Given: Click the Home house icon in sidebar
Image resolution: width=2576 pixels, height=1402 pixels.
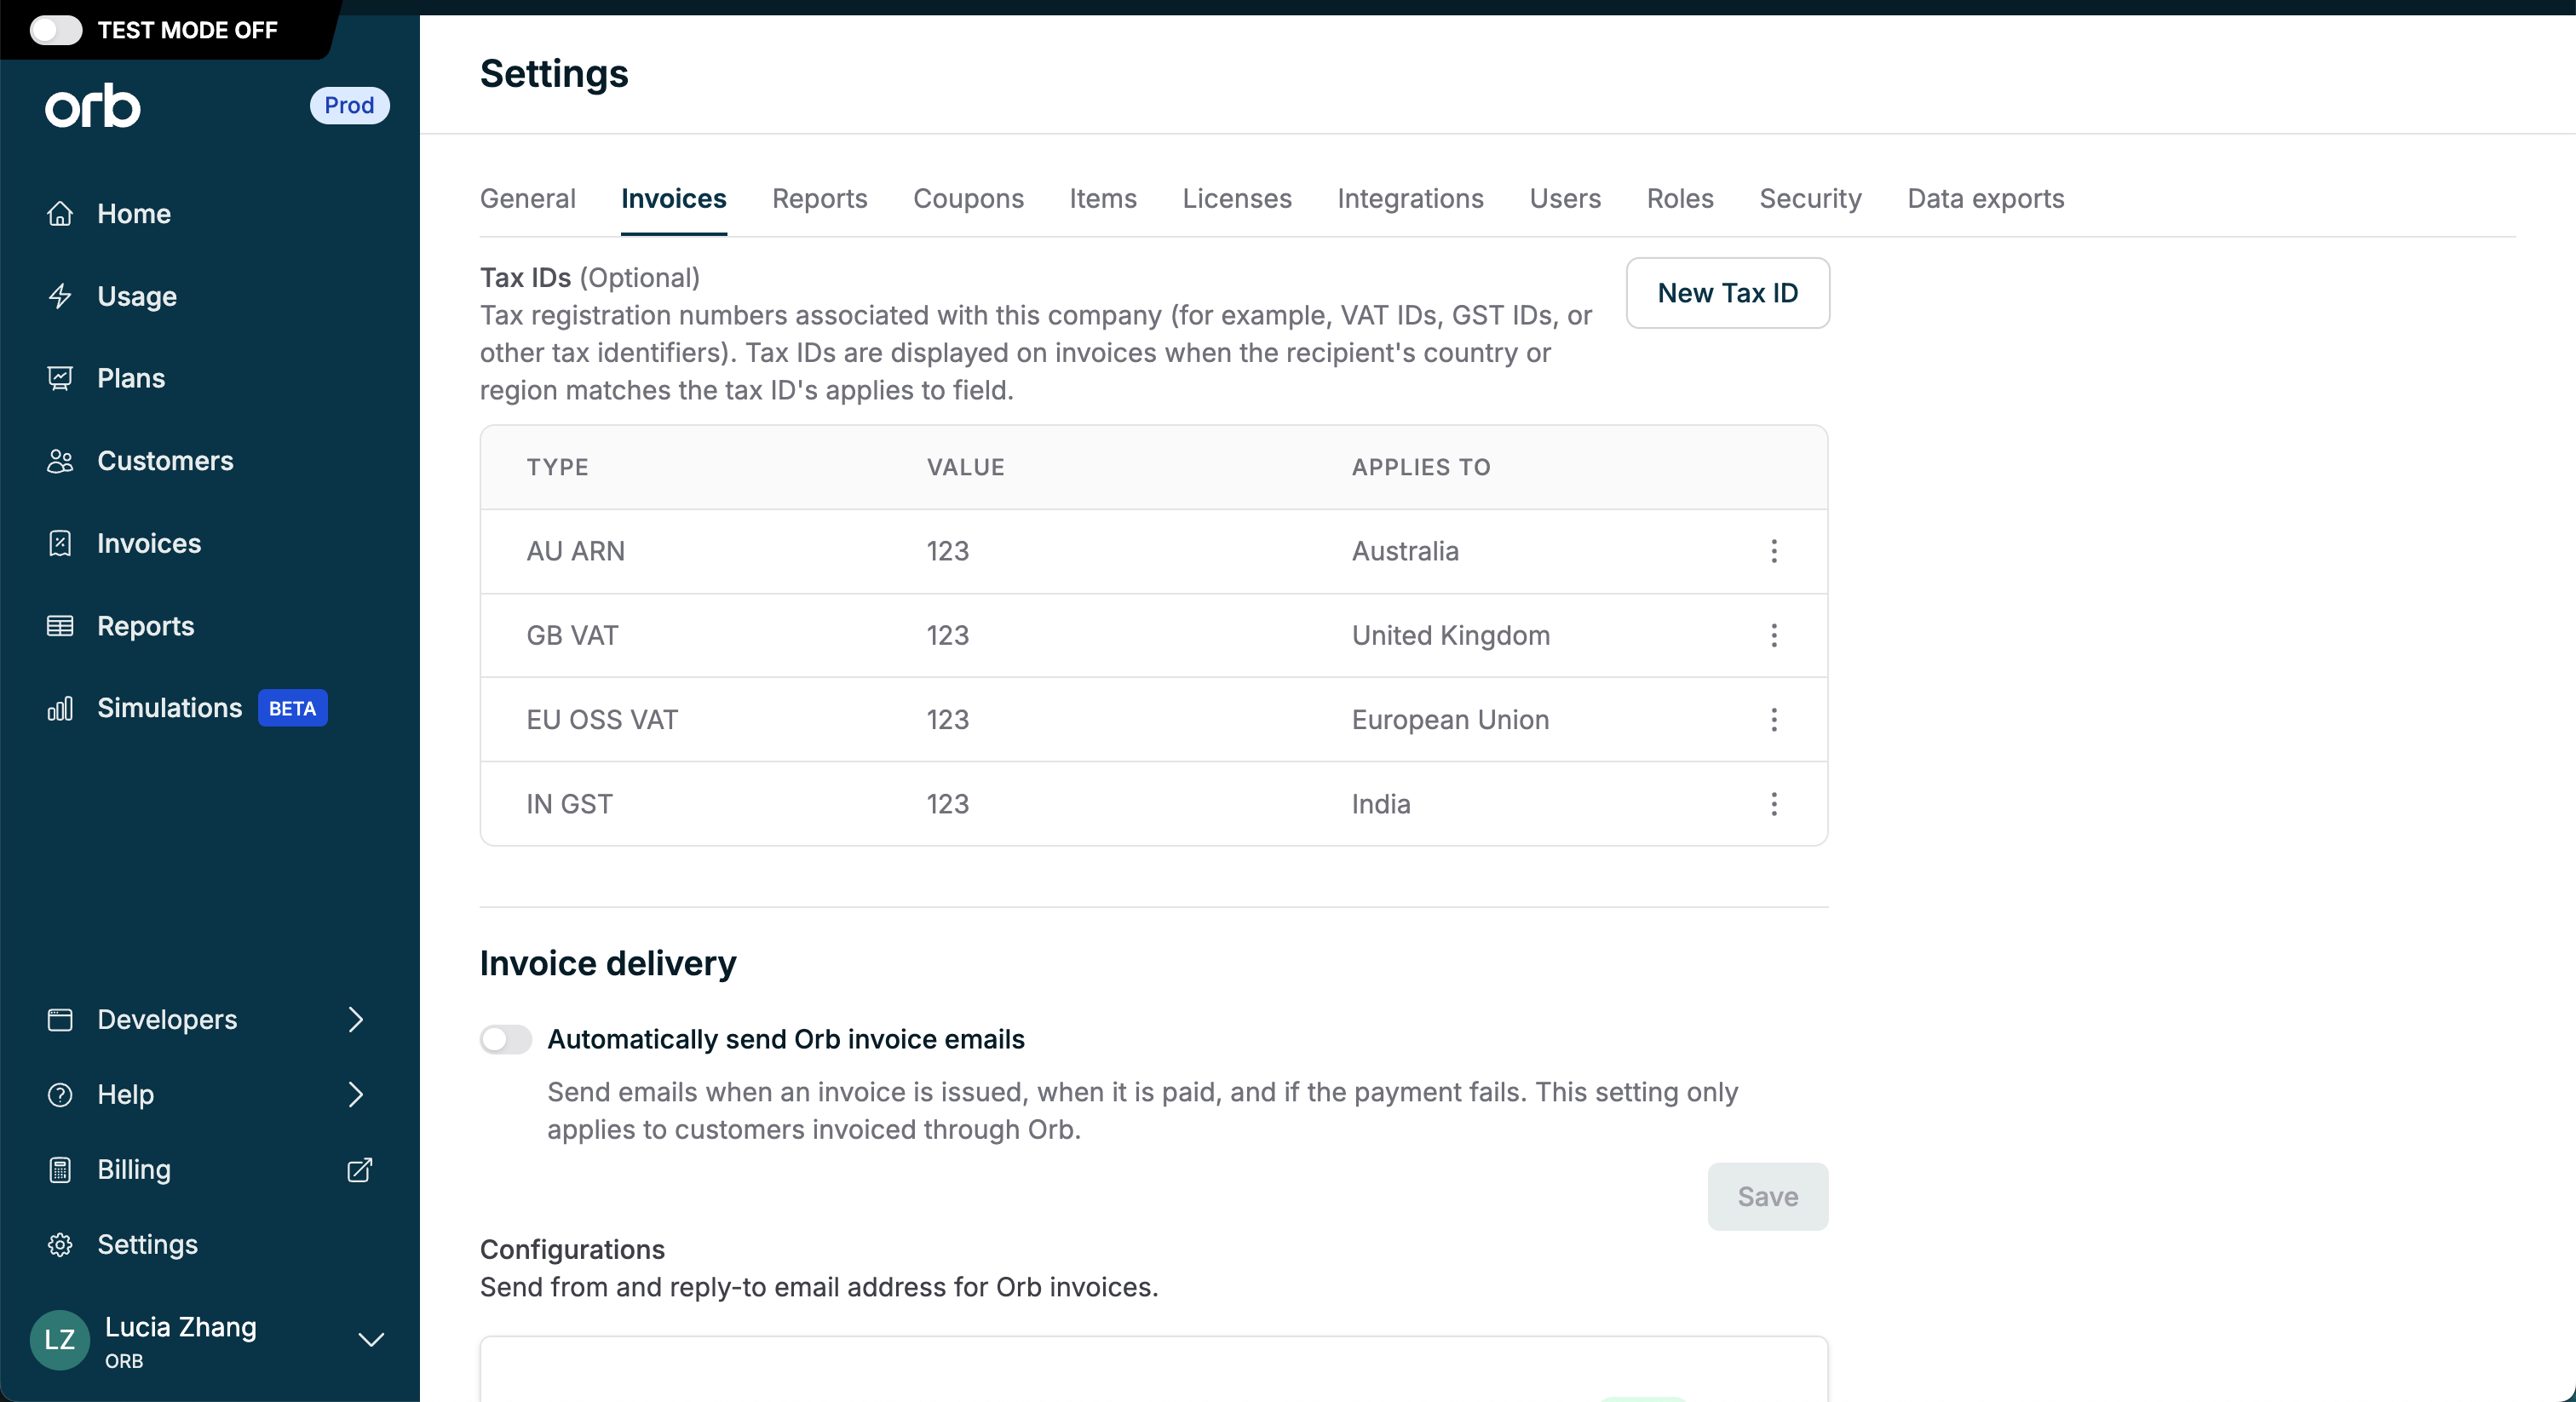Looking at the screenshot, I should 60,214.
